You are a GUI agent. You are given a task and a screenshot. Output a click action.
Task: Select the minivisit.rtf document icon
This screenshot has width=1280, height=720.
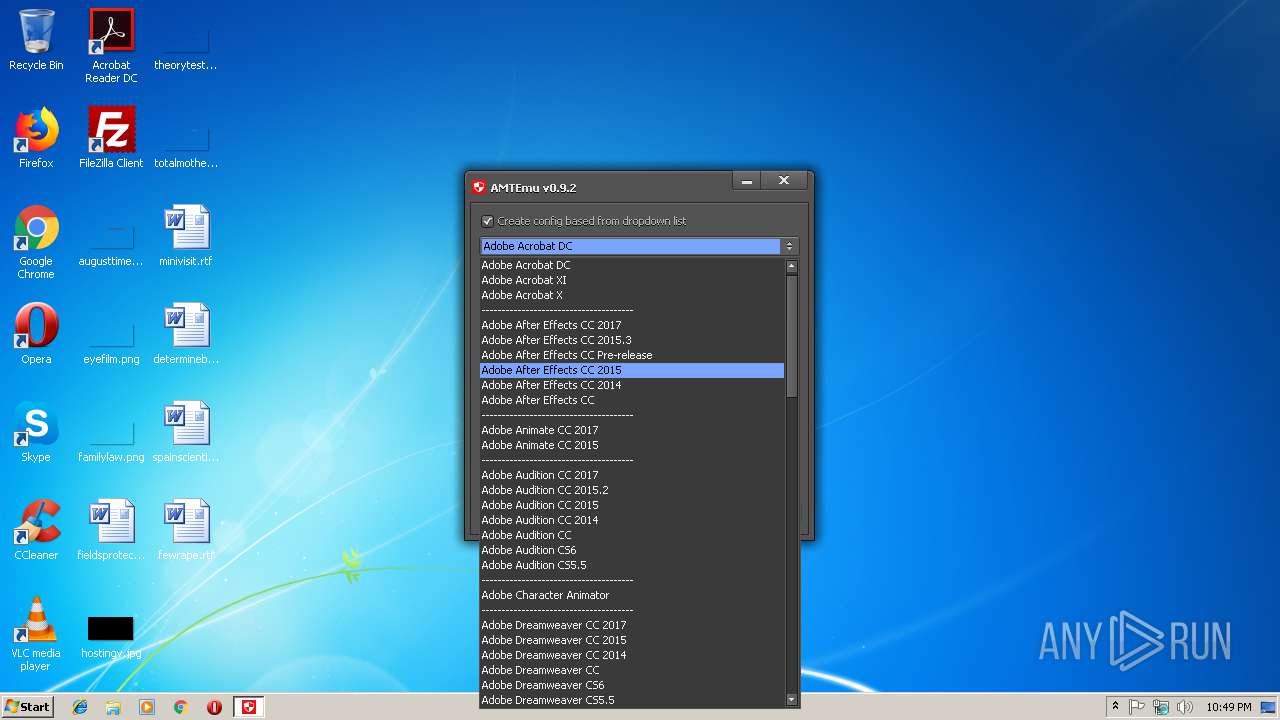(186, 236)
